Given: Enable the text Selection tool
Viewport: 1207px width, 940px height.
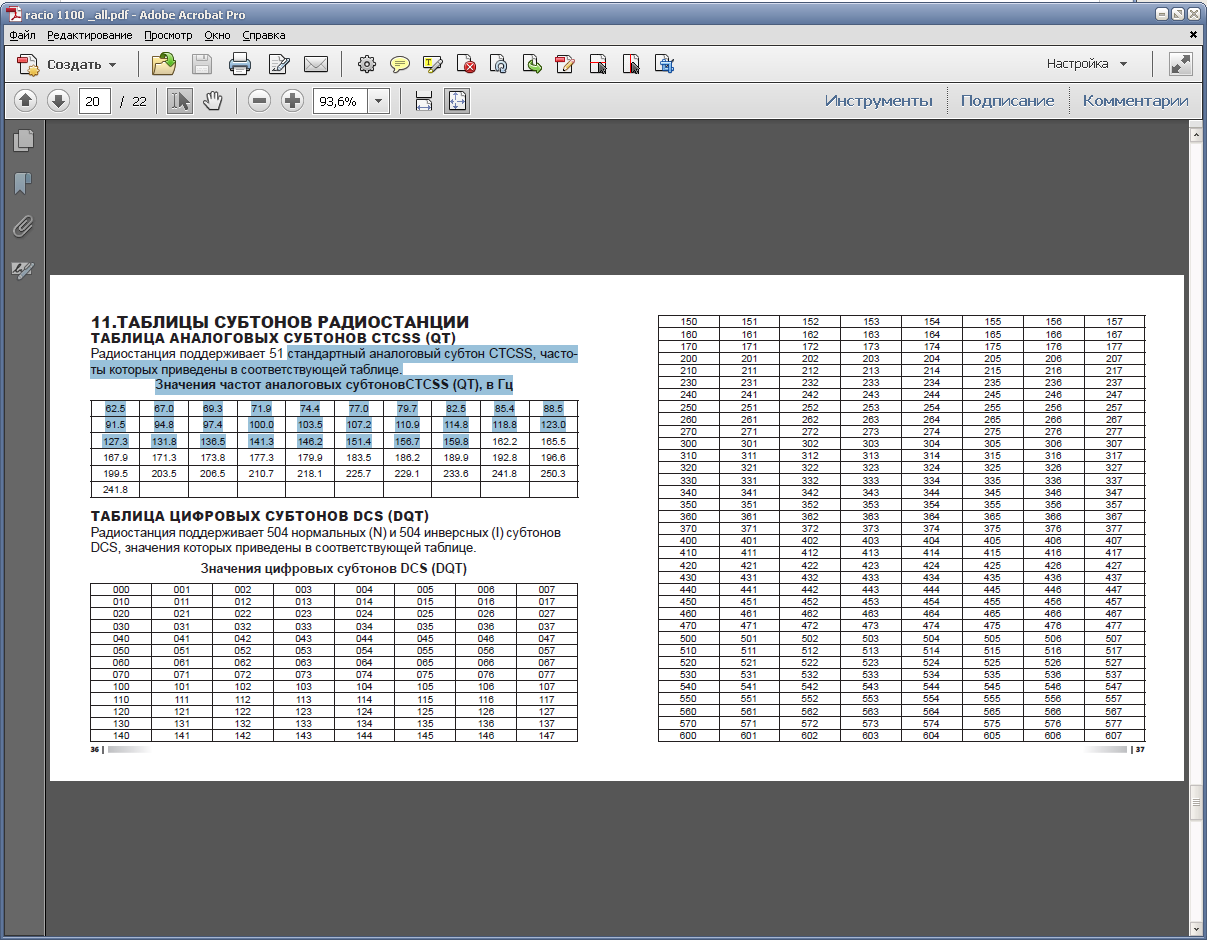Looking at the screenshot, I should (180, 101).
